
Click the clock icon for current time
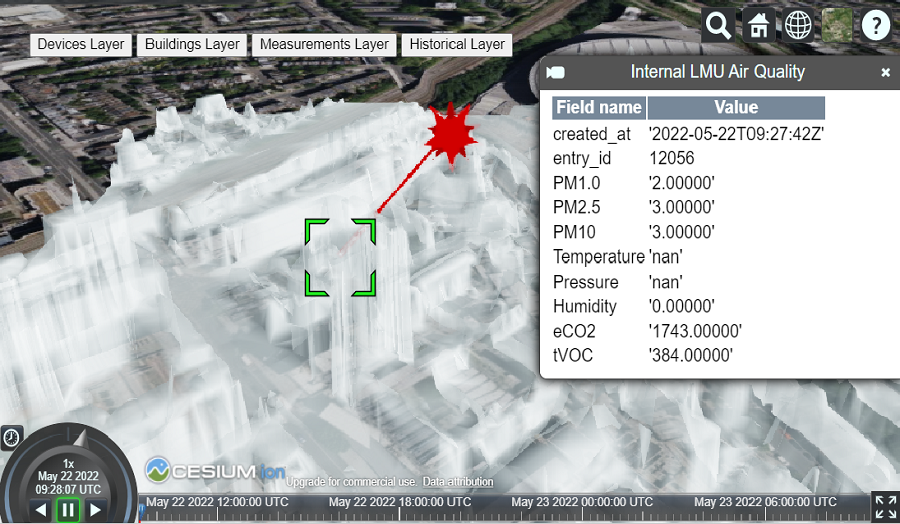coord(11,437)
